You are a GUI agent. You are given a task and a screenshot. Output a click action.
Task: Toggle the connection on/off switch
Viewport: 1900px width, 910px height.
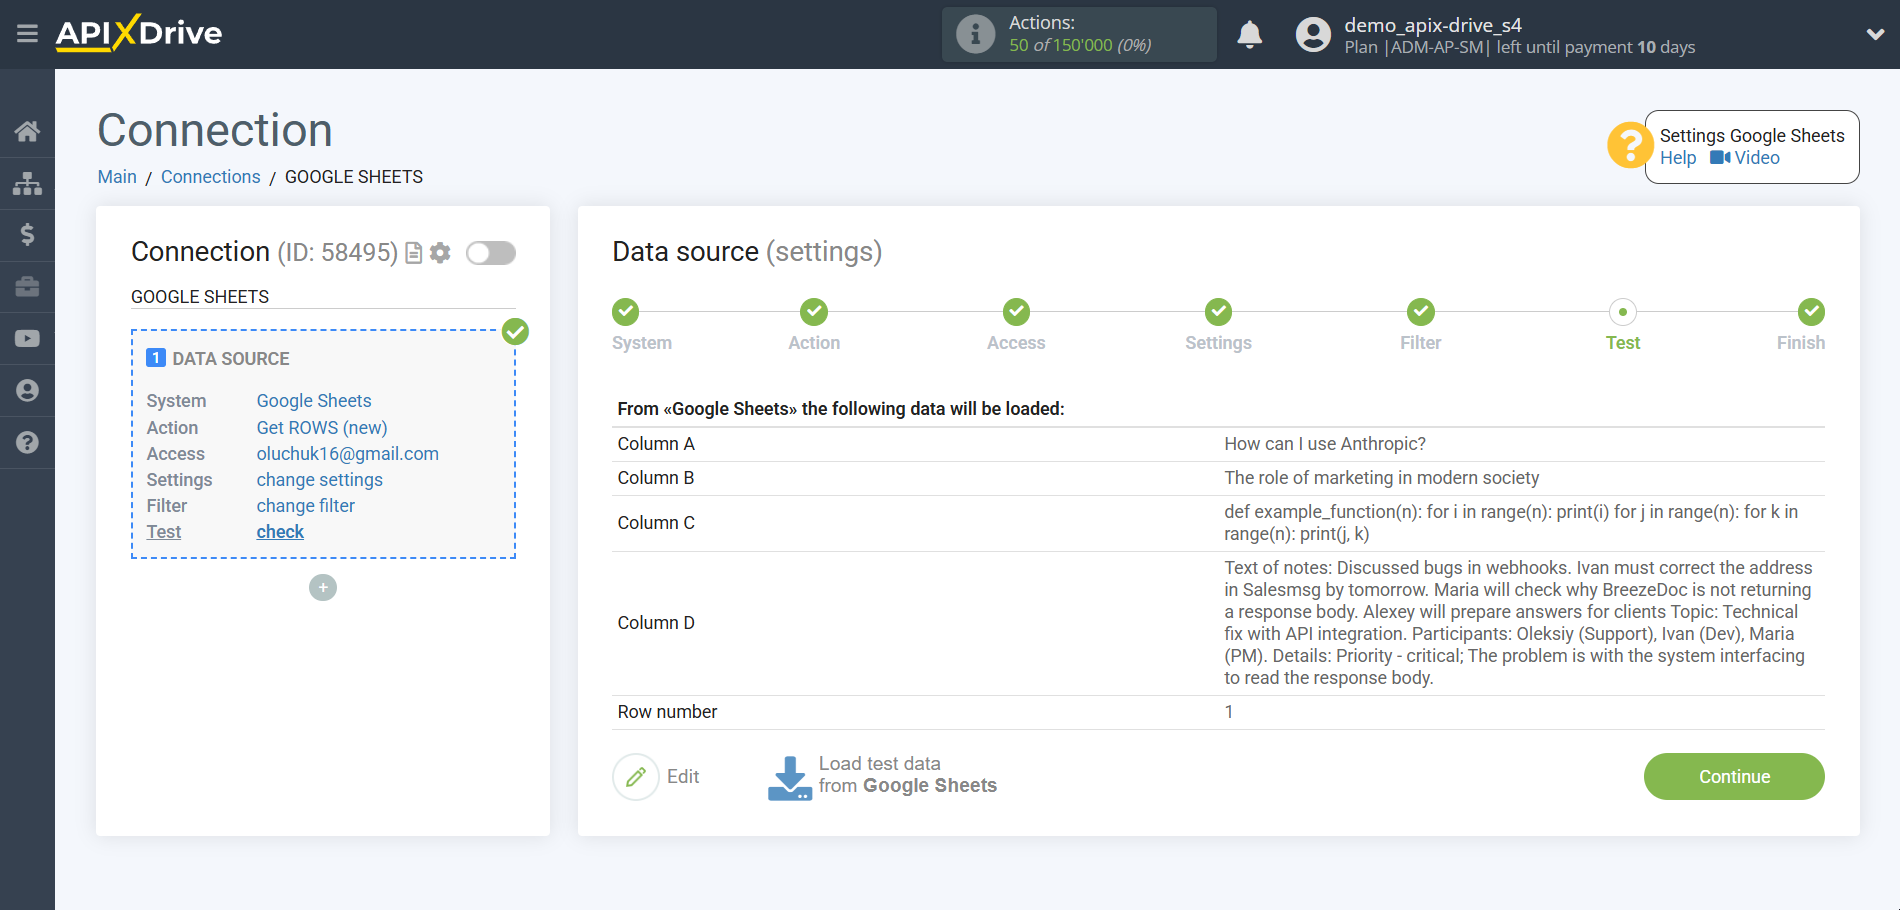(x=491, y=253)
